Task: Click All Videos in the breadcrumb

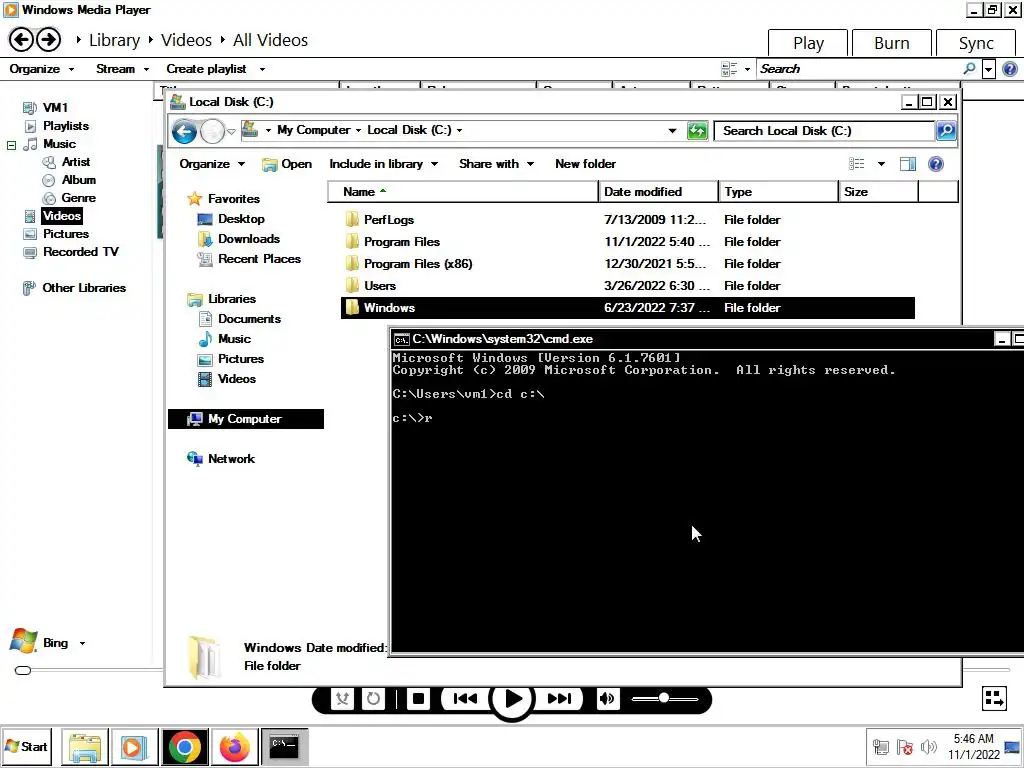Action: [270, 40]
